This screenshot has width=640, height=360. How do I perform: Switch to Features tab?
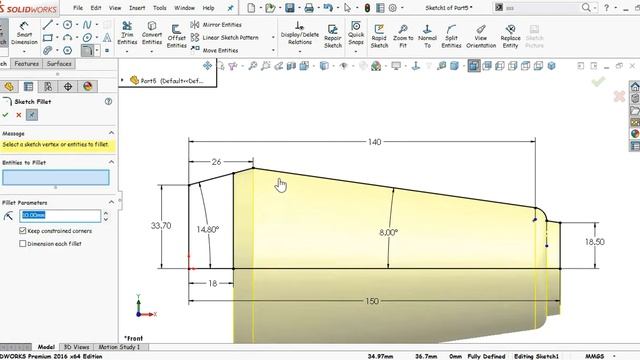click(x=27, y=64)
